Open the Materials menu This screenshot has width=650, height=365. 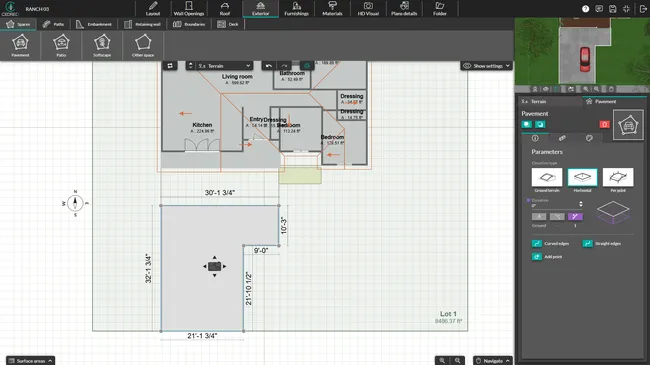click(x=332, y=8)
